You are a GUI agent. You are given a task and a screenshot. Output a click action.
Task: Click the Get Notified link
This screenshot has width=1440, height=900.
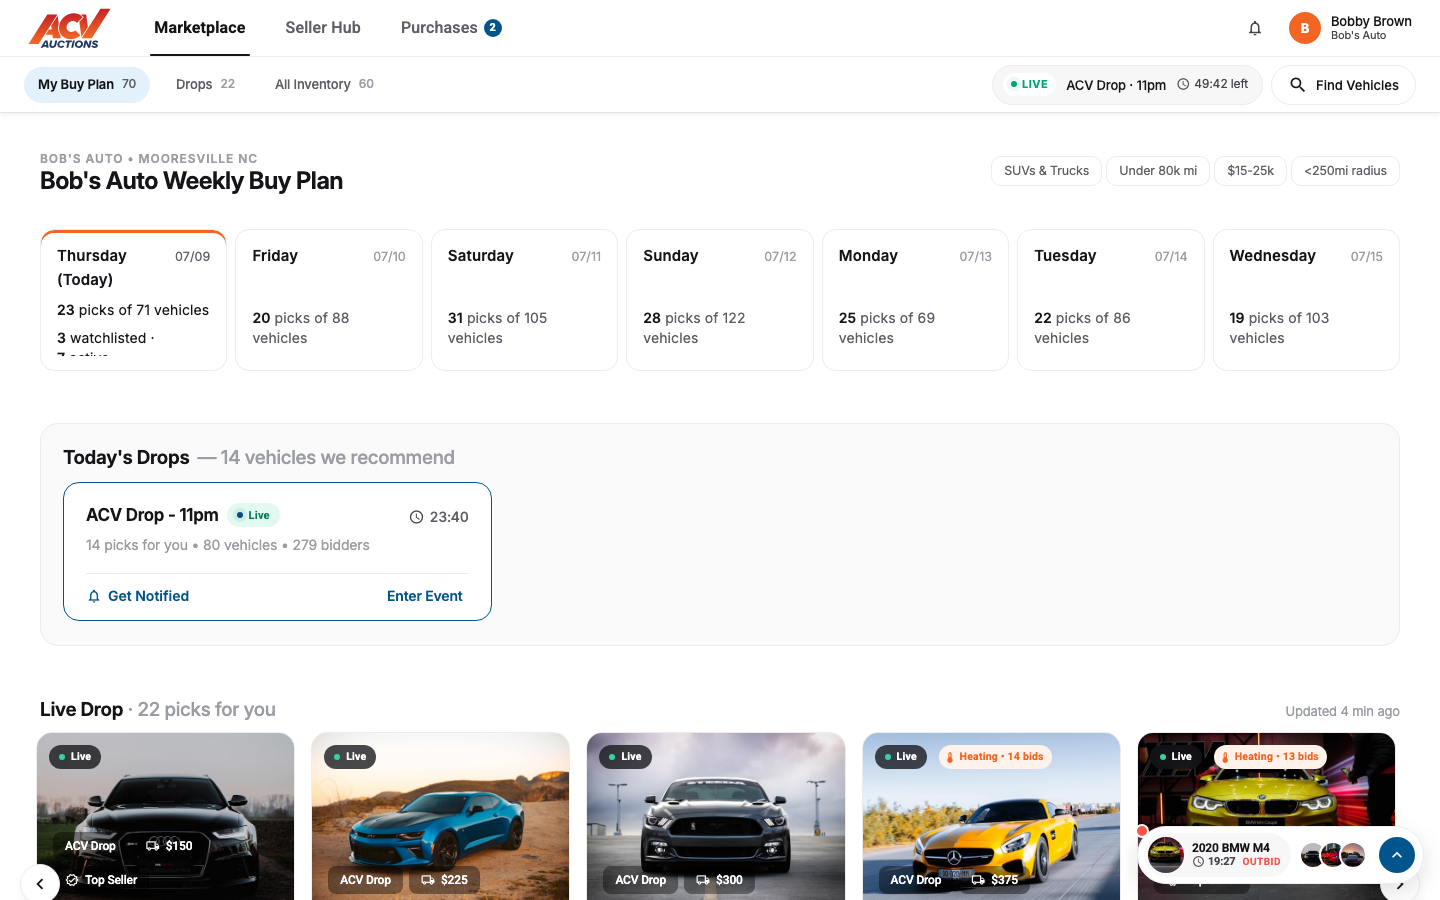[148, 596]
